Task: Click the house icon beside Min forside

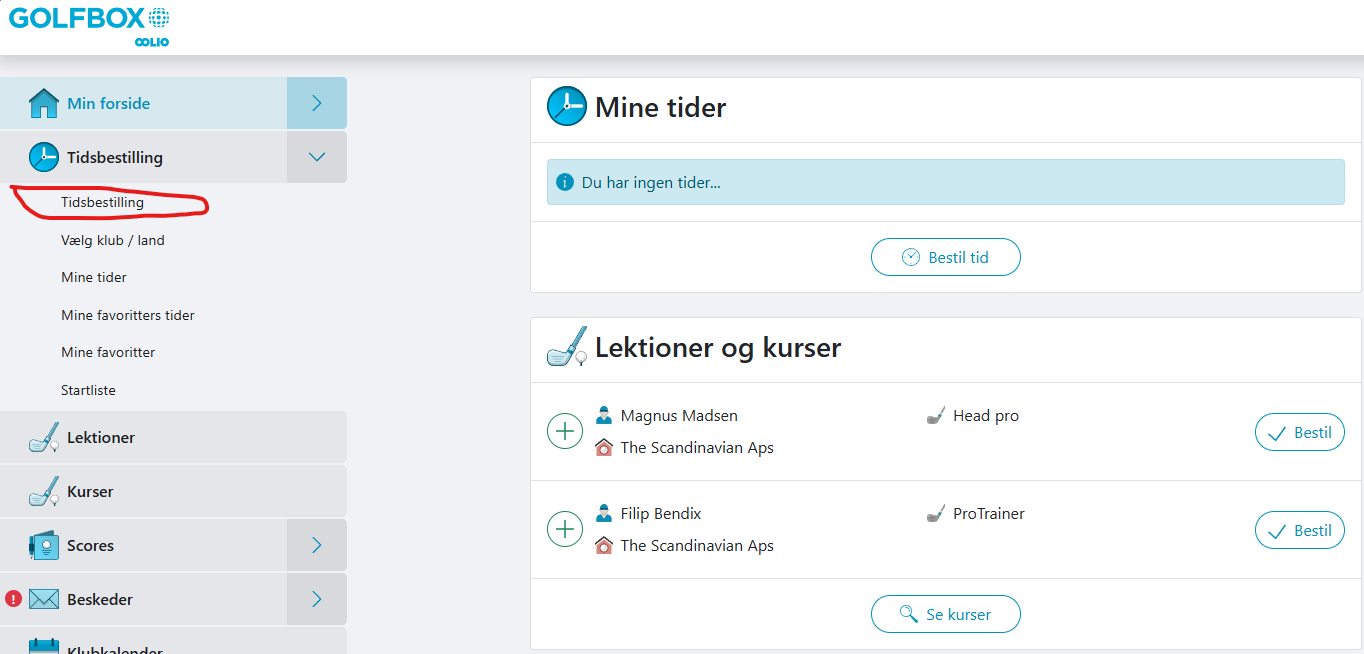Action: [x=44, y=103]
